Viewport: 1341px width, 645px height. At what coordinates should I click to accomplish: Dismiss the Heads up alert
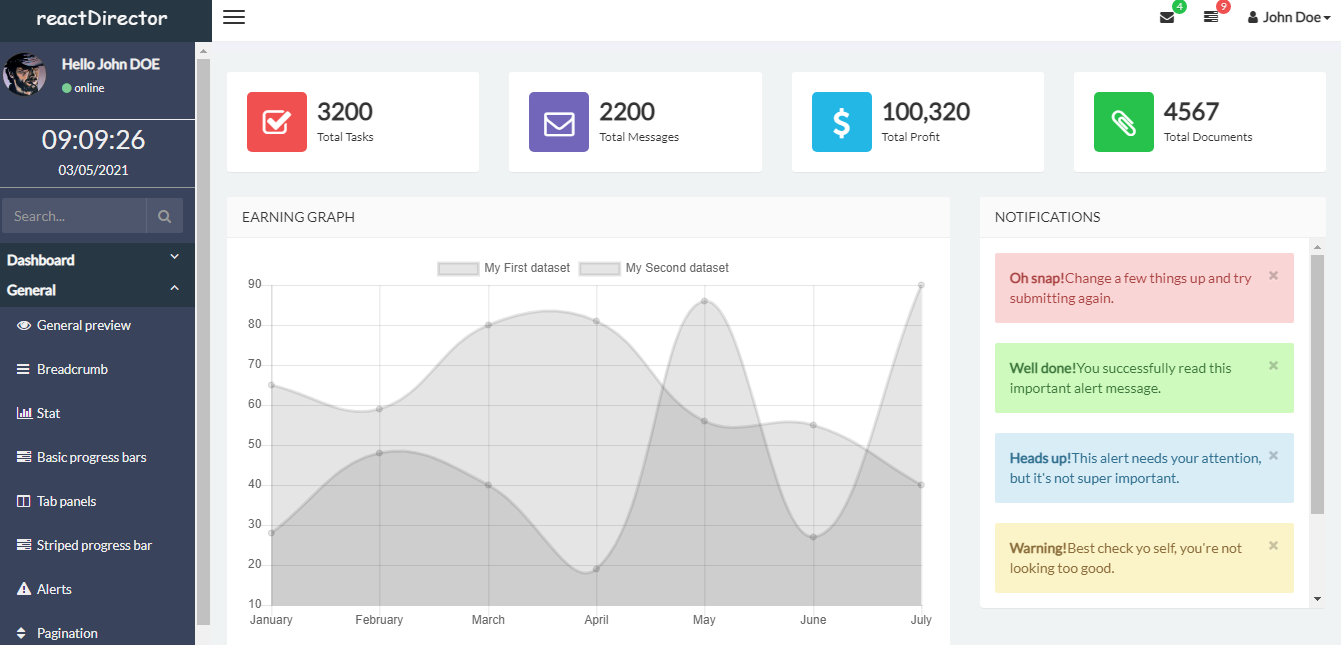(x=1273, y=456)
